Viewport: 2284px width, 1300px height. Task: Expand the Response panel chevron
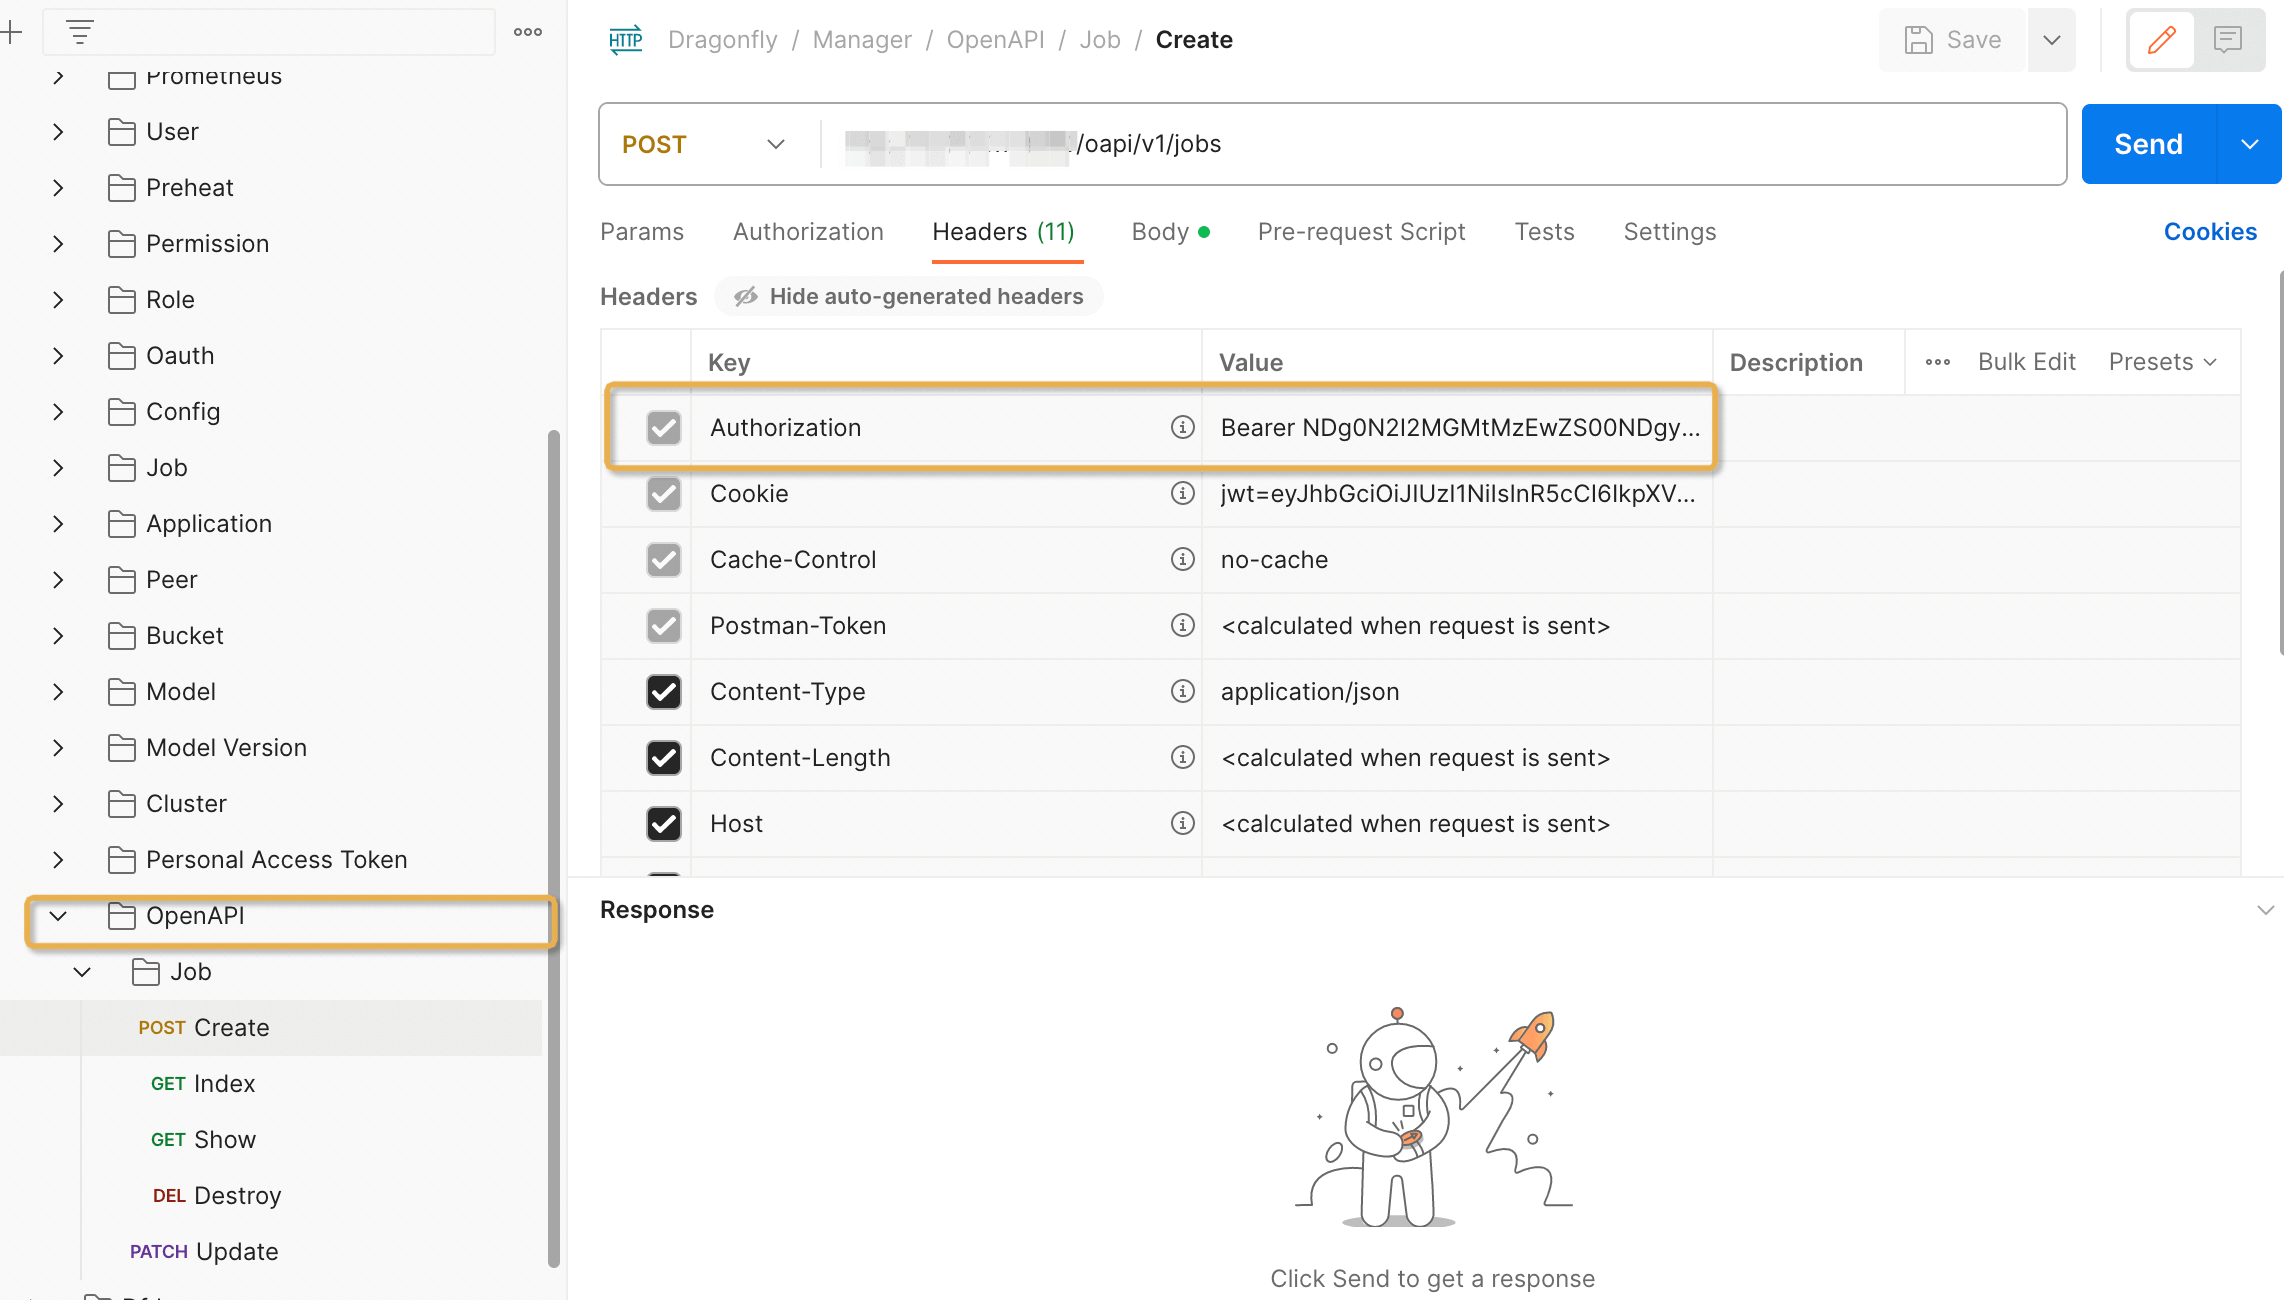(x=2265, y=910)
